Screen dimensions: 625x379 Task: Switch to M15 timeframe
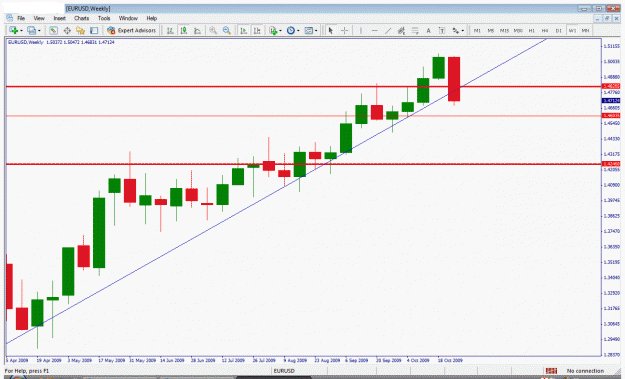click(504, 30)
